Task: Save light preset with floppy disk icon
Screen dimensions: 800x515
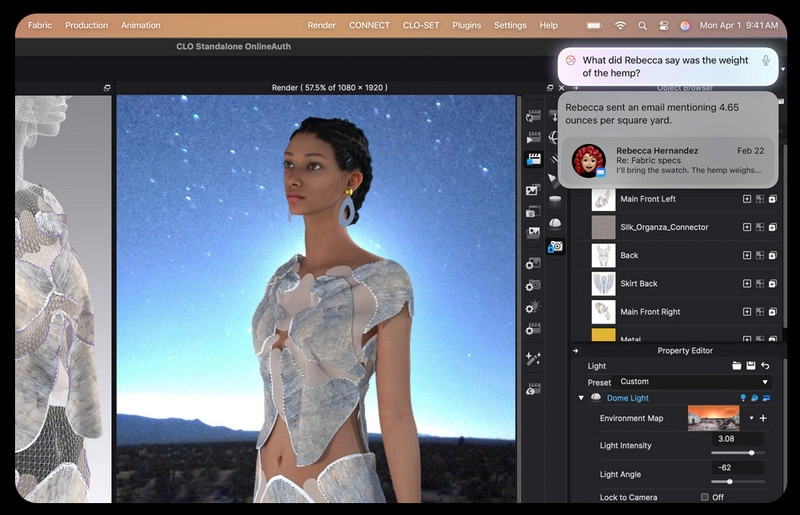Action: pyautogui.click(x=751, y=366)
